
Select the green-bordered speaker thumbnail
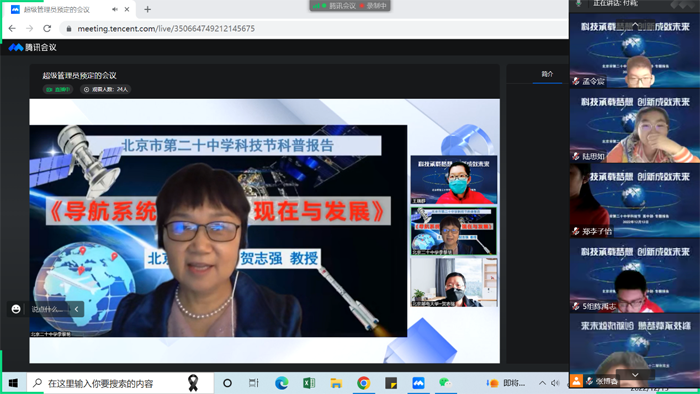coord(454,231)
